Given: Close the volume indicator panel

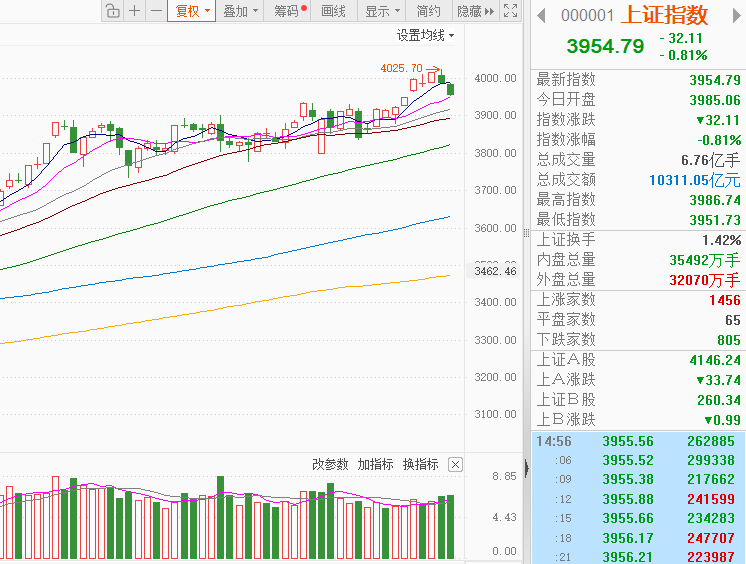Looking at the screenshot, I should (455, 464).
